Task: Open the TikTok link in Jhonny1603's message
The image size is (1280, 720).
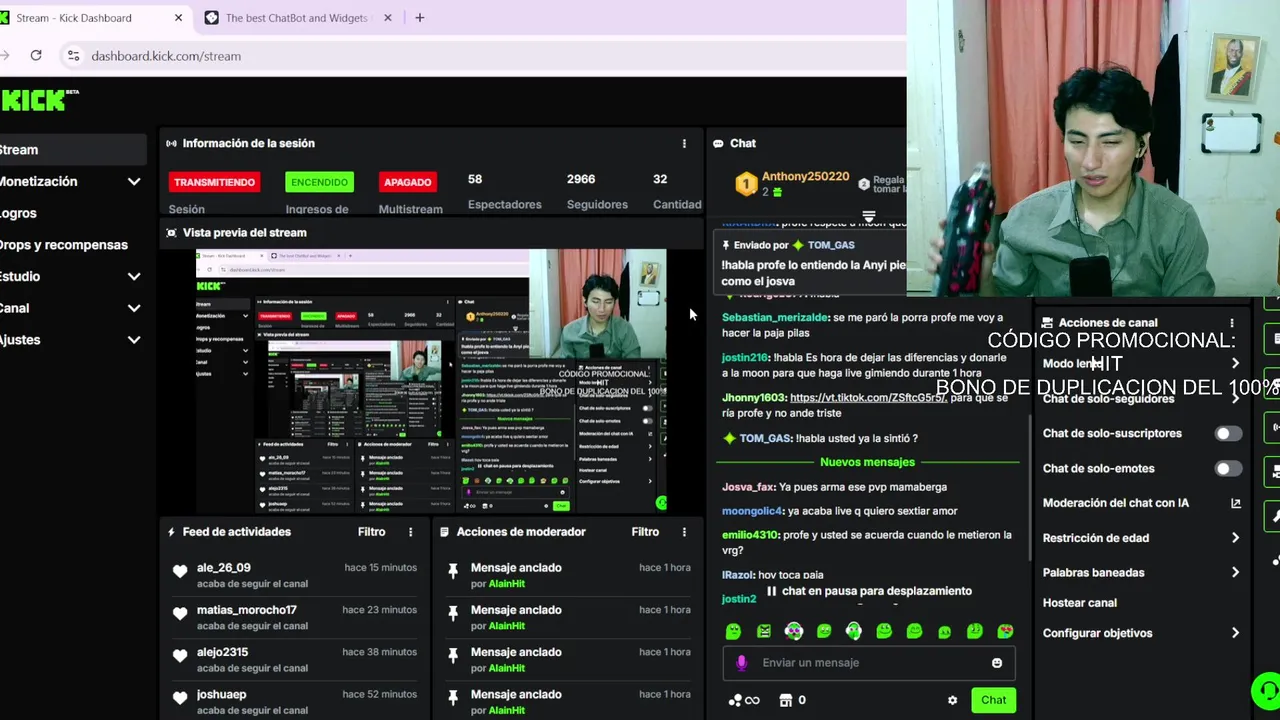Action: tap(868, 398)
